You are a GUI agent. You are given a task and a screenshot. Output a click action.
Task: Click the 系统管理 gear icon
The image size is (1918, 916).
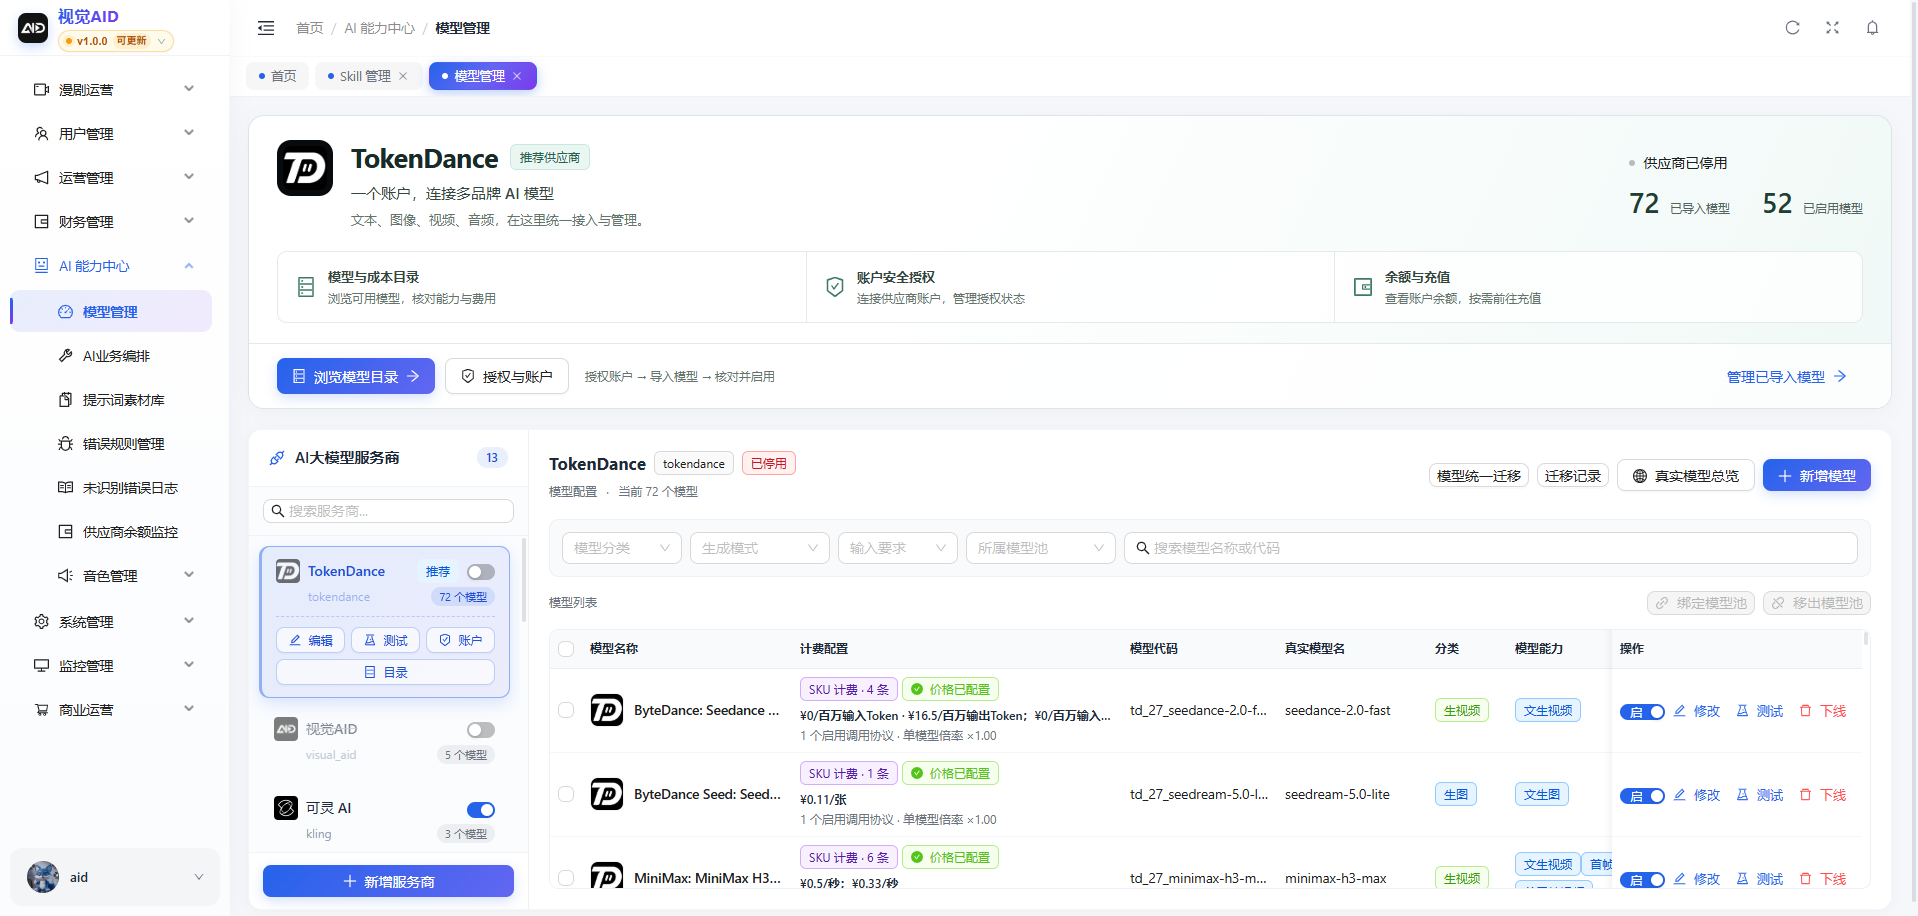(41, 622)
